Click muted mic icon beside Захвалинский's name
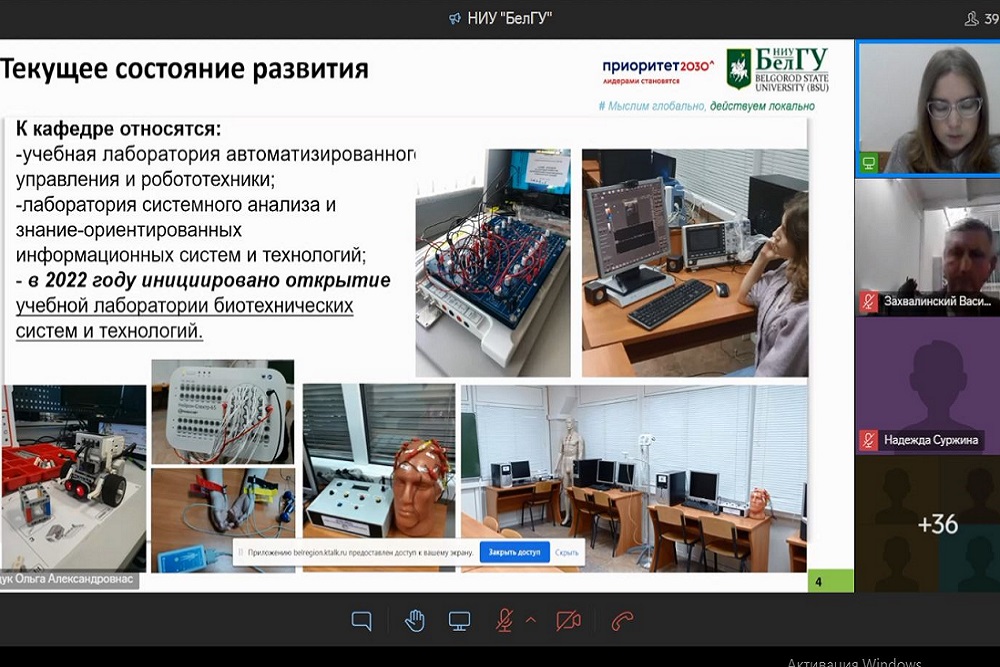 tap(870, 301)
